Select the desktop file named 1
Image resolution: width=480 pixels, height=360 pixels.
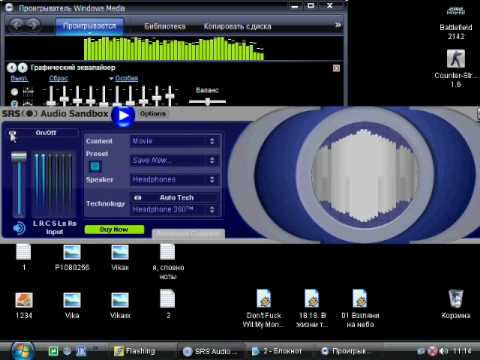24,257
